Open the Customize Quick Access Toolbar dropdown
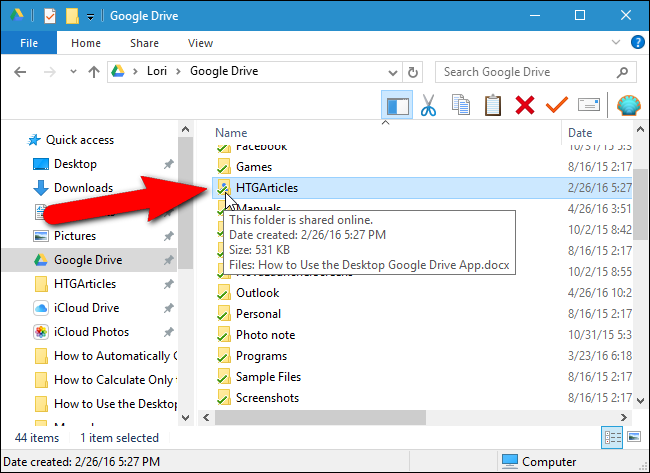 [x=90, y=17]
